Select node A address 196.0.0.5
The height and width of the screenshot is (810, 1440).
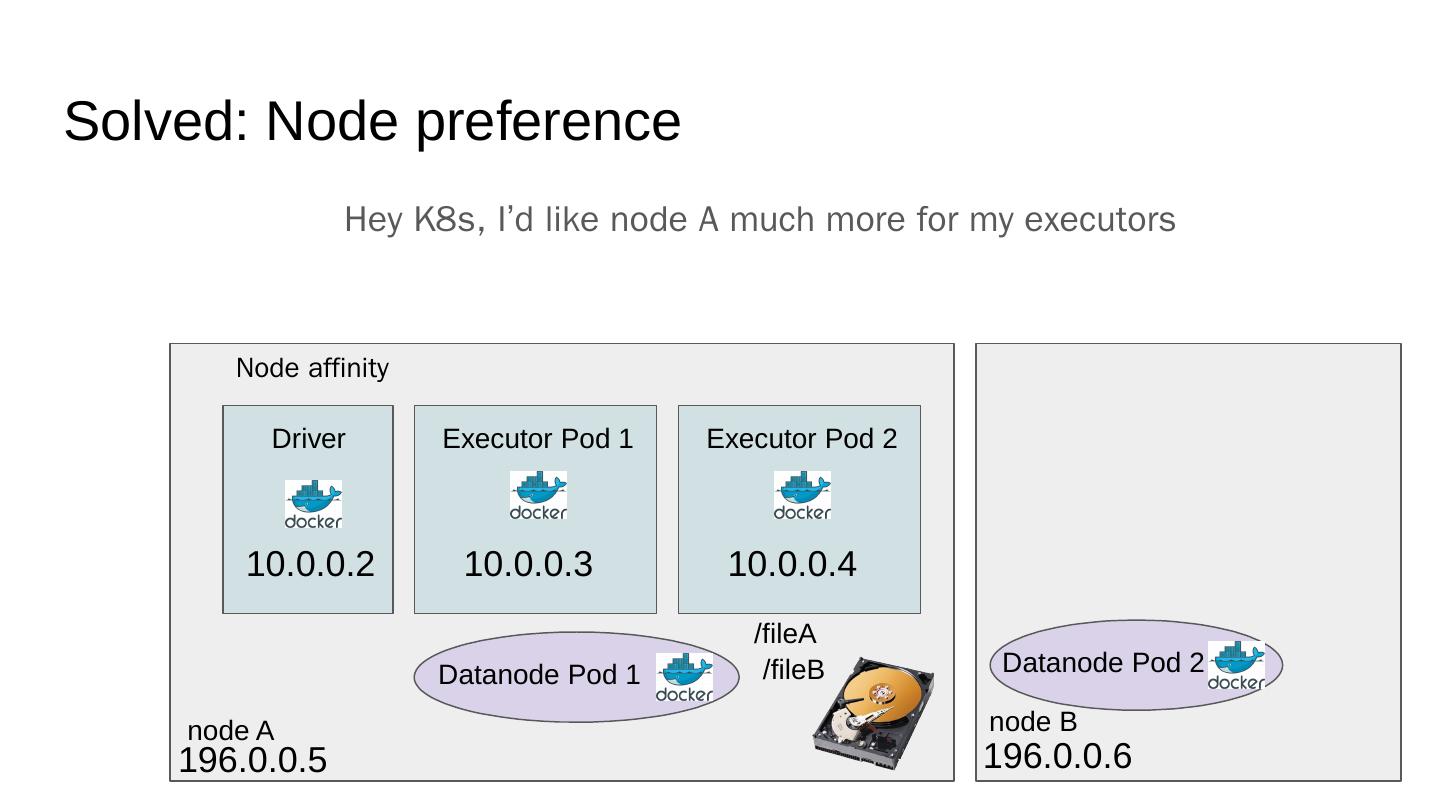[253, 761]
